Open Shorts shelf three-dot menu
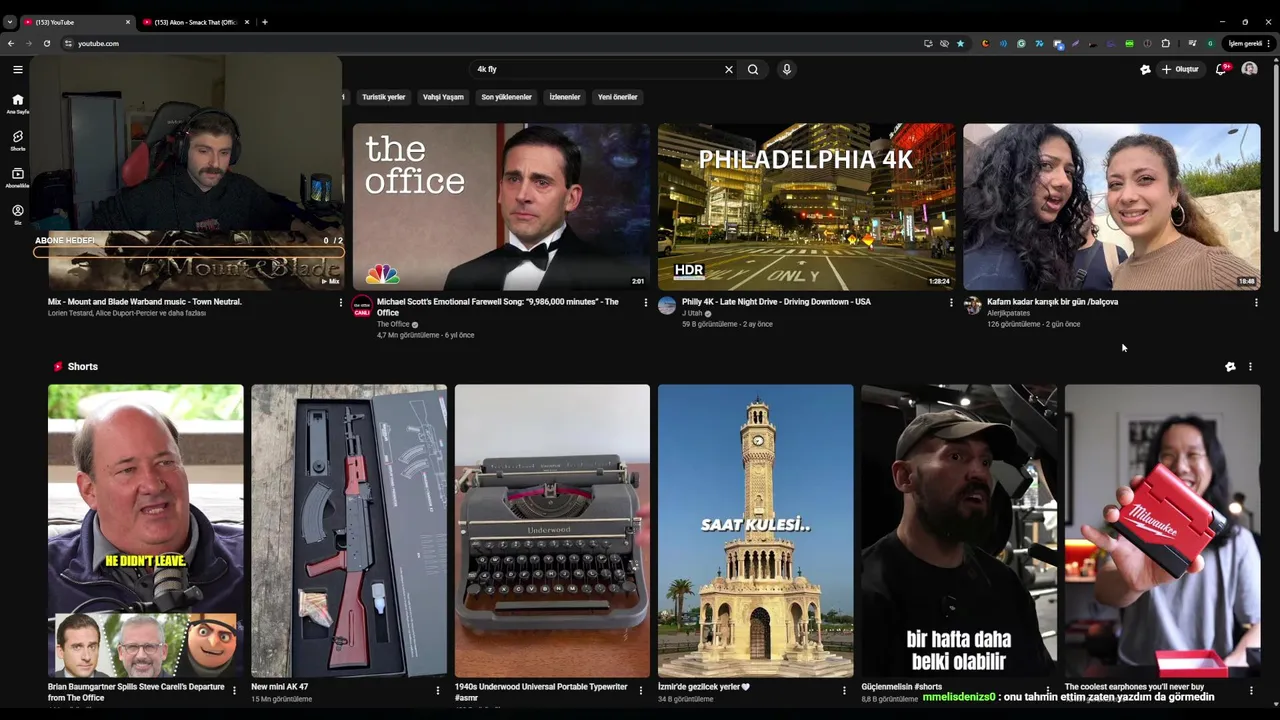Viewport: 1280px width, 720px height. click(1250, 367)
